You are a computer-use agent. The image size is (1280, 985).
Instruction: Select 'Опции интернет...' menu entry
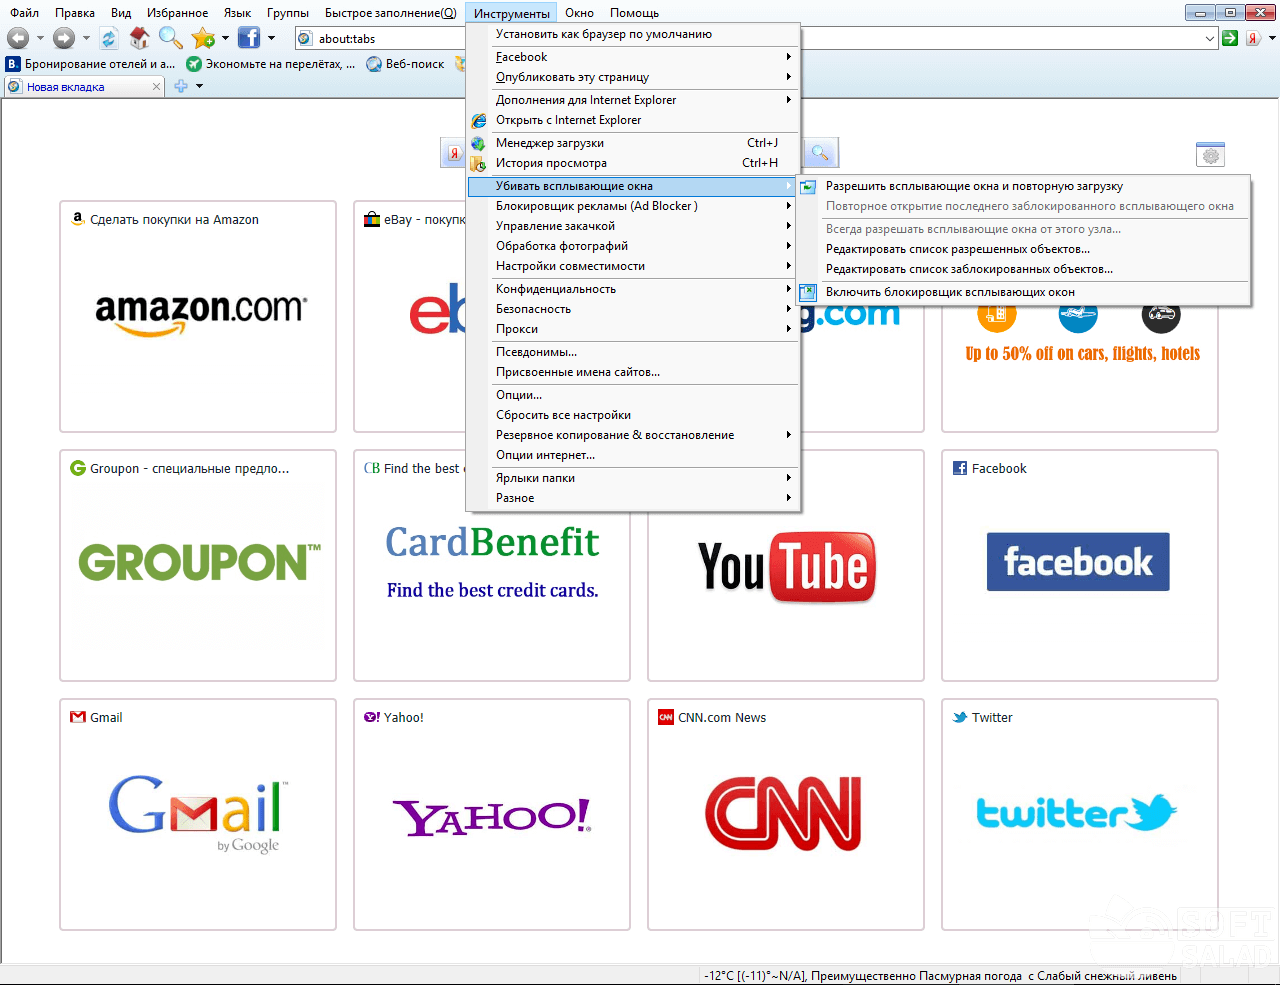pyautogui.click(x=545, y=455)
